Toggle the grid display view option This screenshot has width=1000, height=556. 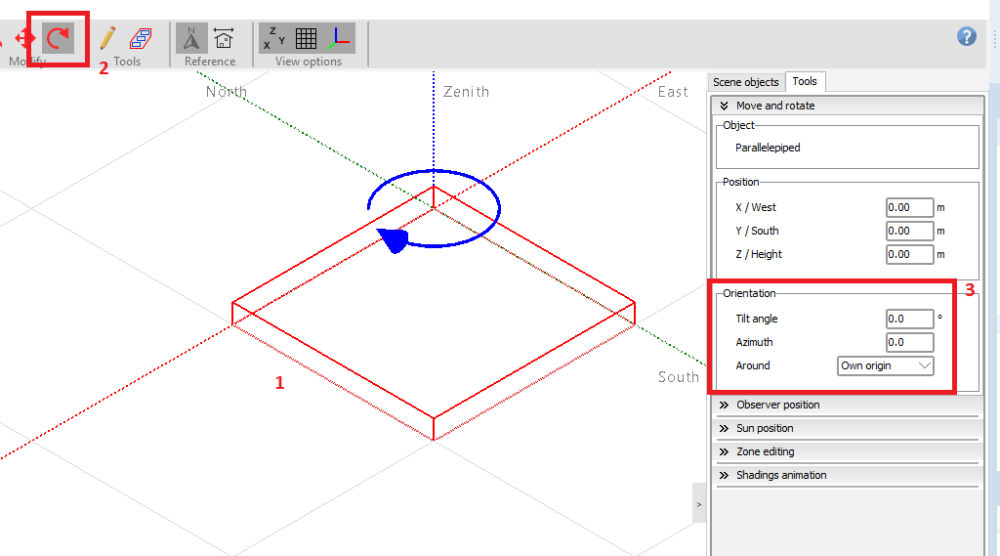pyautogui.click(x=307, y=39)
